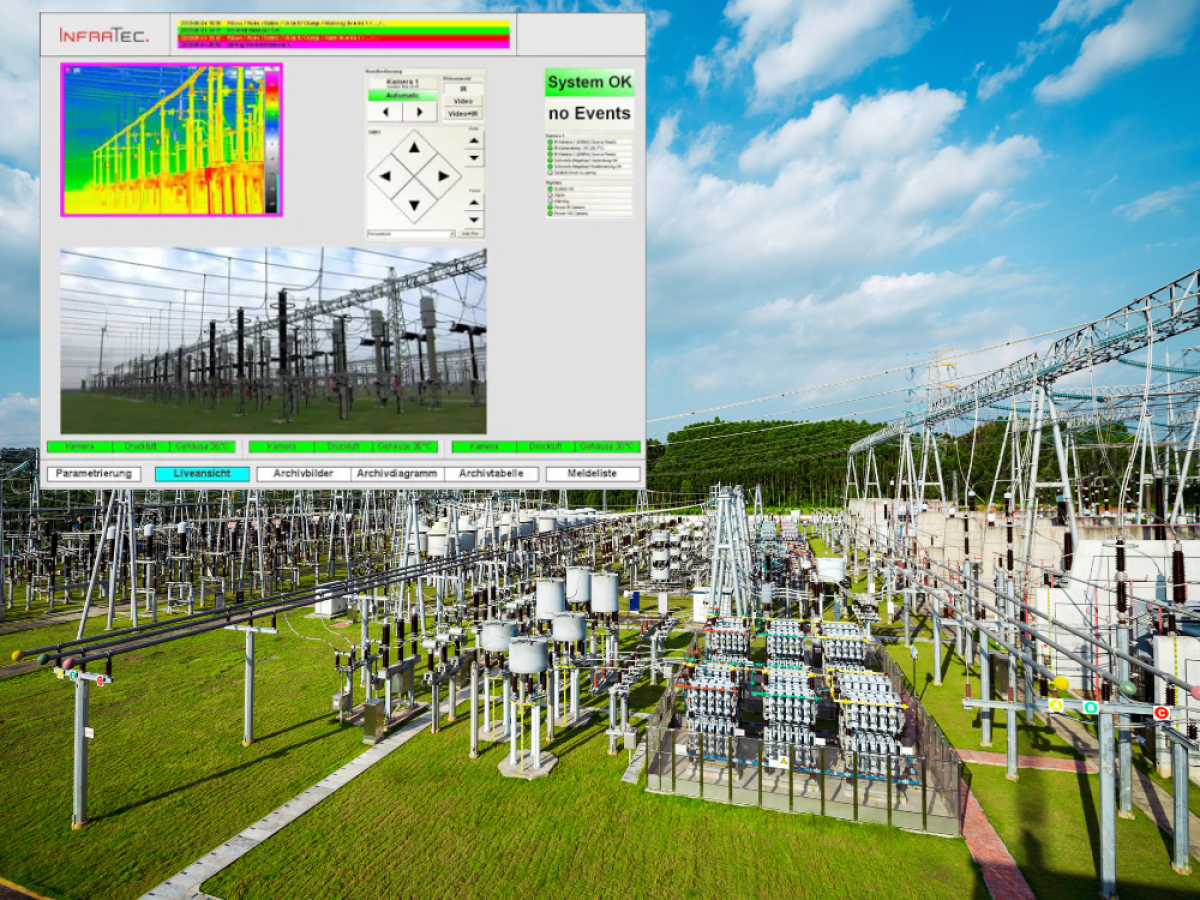The height and width of the screenshot is (900, 1200).
Task: Click the Goto Pos button
Action: 468,233
